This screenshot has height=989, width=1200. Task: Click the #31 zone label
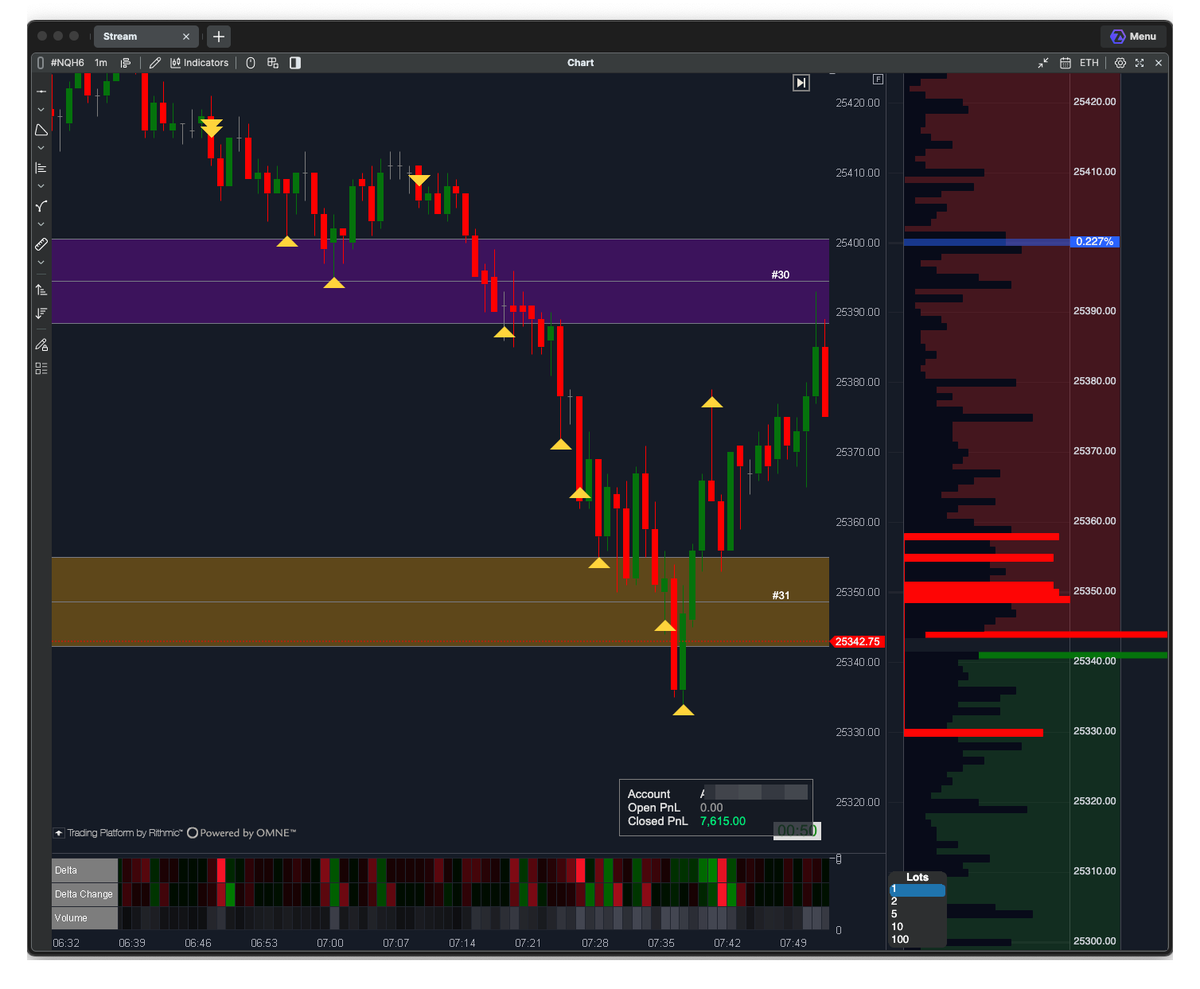pyautogui.click(x=781, y=595)
